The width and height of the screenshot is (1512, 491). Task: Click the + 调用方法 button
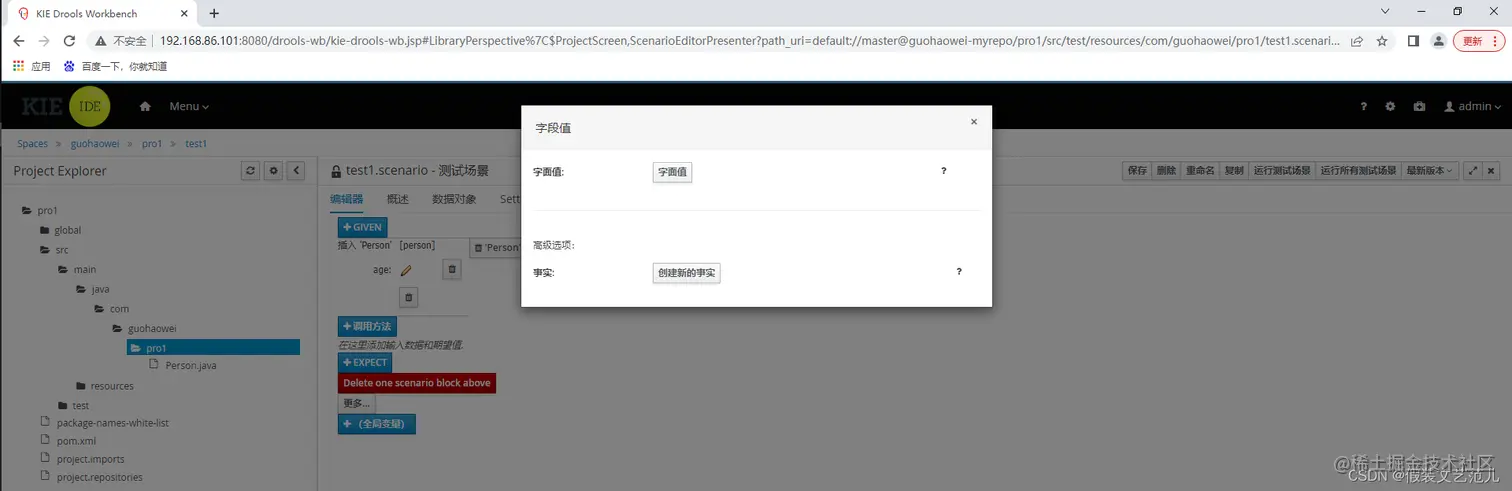point(367,326)
